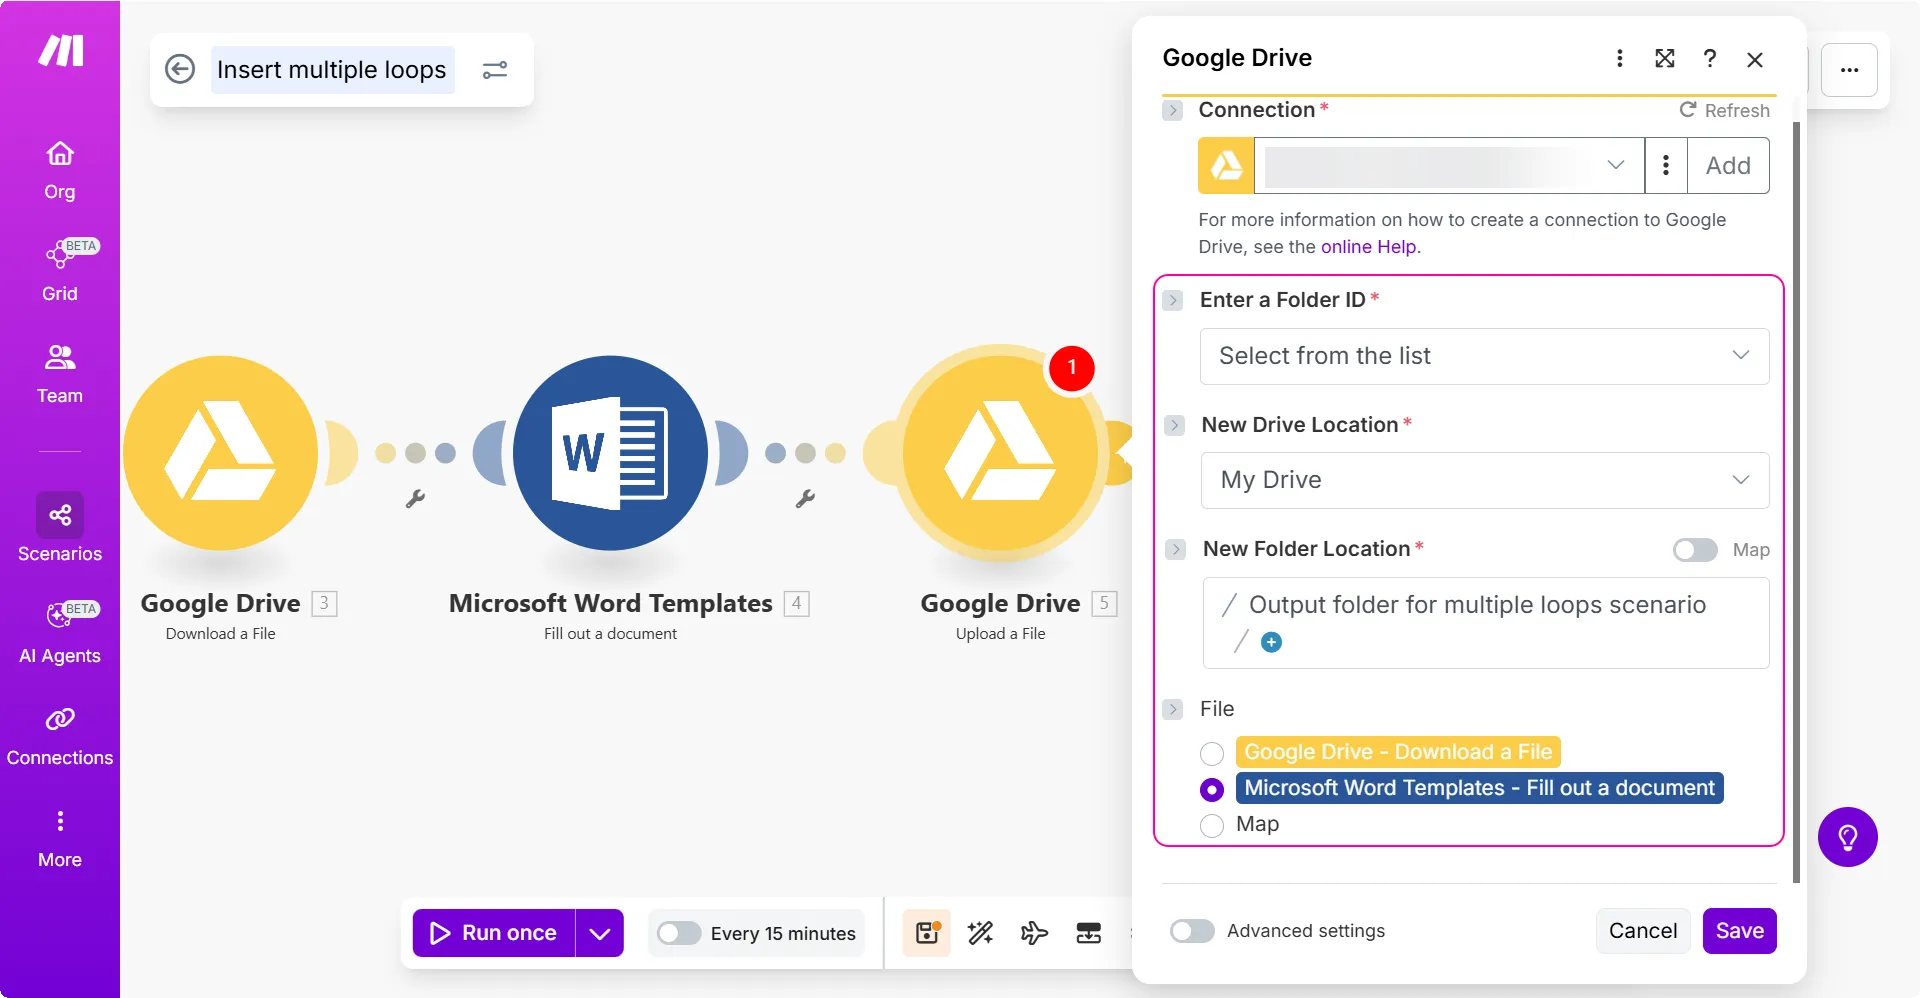Image resolution: width=1920 pixels, height=998 pixels.
Task: Open the connection selection dropdown
Action: [x=1449, y=166]
